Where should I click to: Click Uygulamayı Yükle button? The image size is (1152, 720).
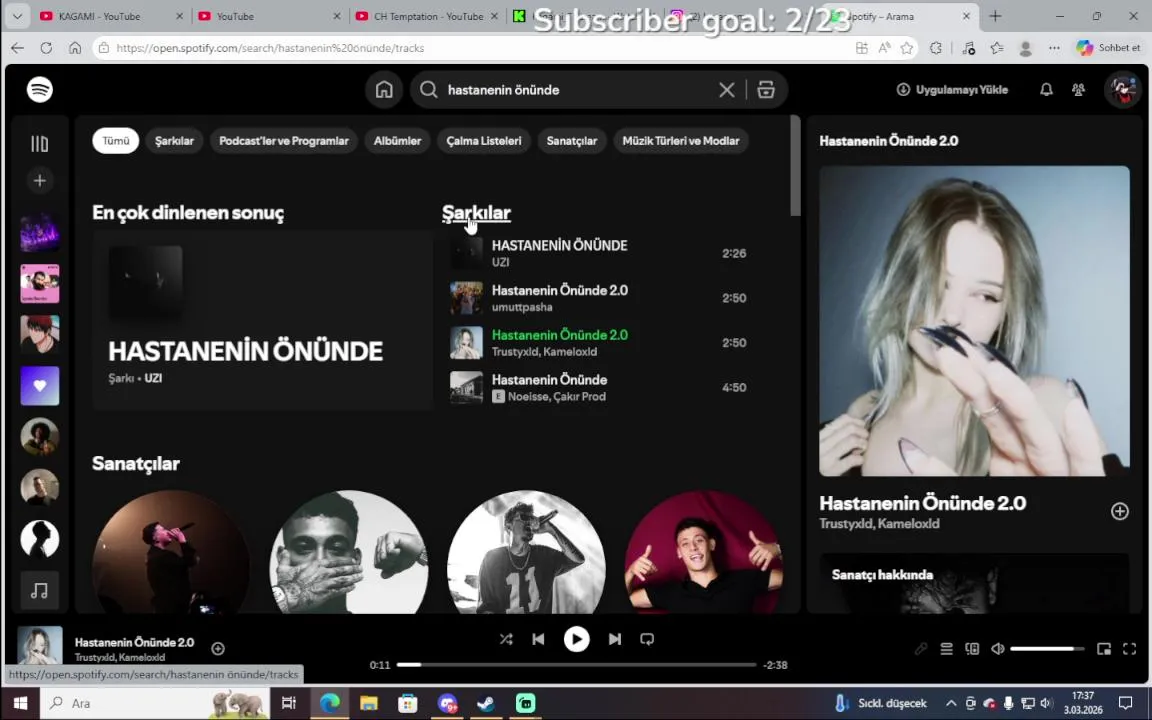click(x=952, y=90)
